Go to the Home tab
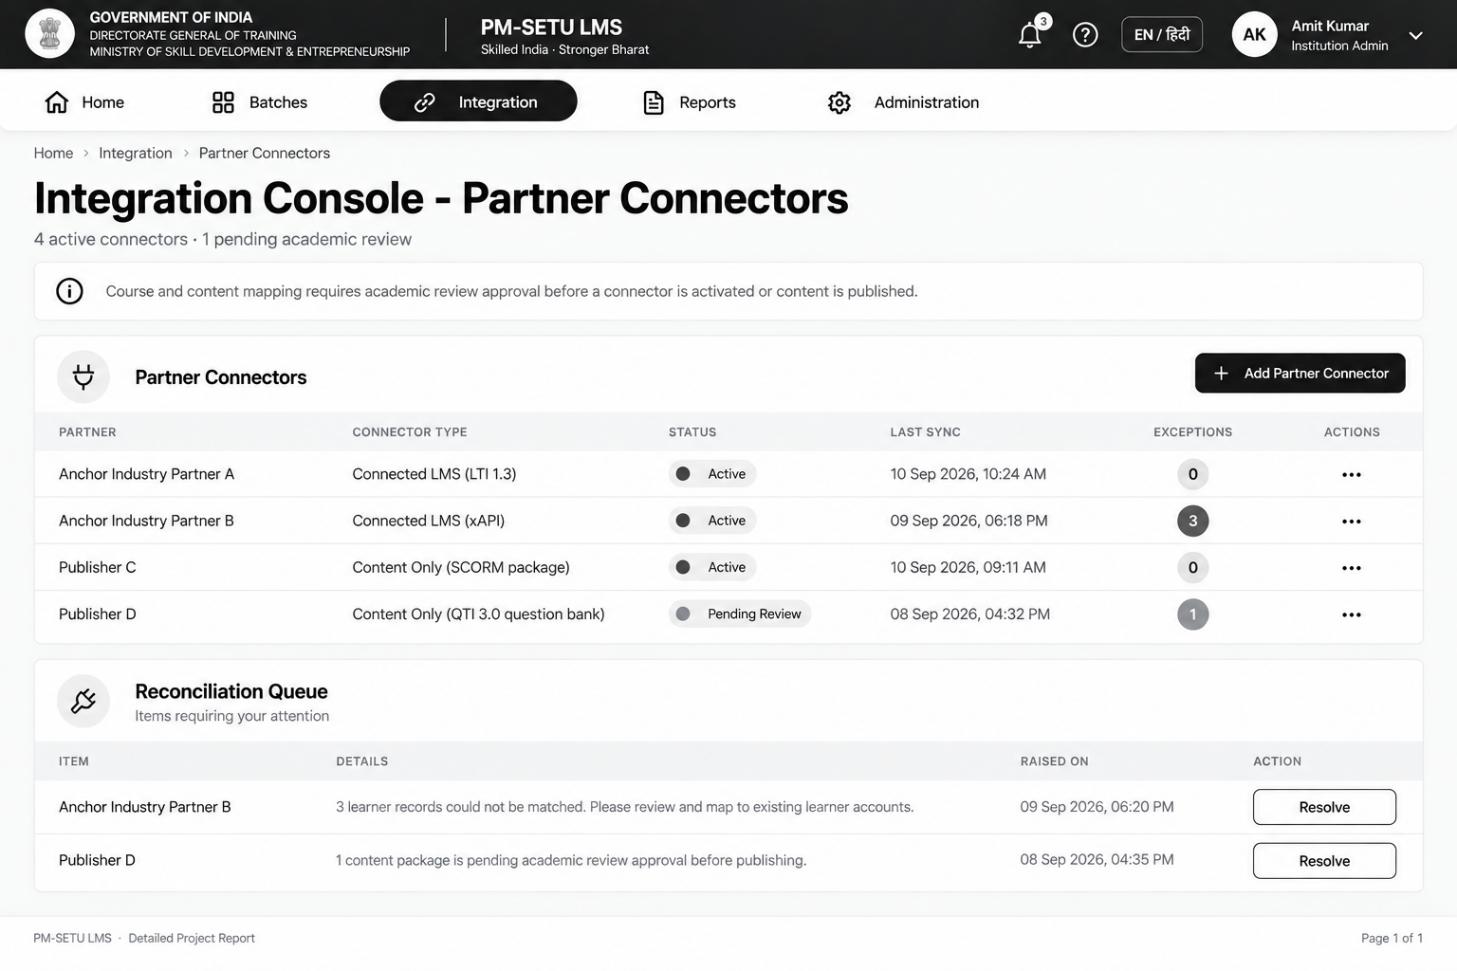Image resolution: width=1457 pixels, height=971 pixels. coord(85,102)
